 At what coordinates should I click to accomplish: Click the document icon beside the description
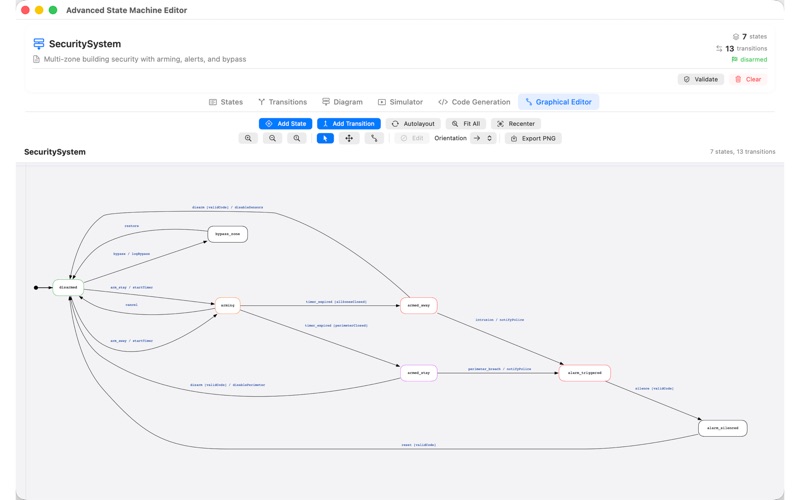tap(36, 59)
